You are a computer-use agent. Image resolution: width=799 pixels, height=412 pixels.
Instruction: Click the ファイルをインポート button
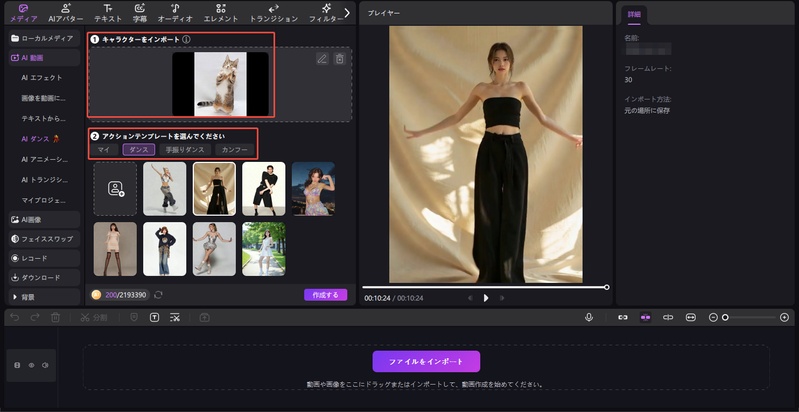pos(426,361)
